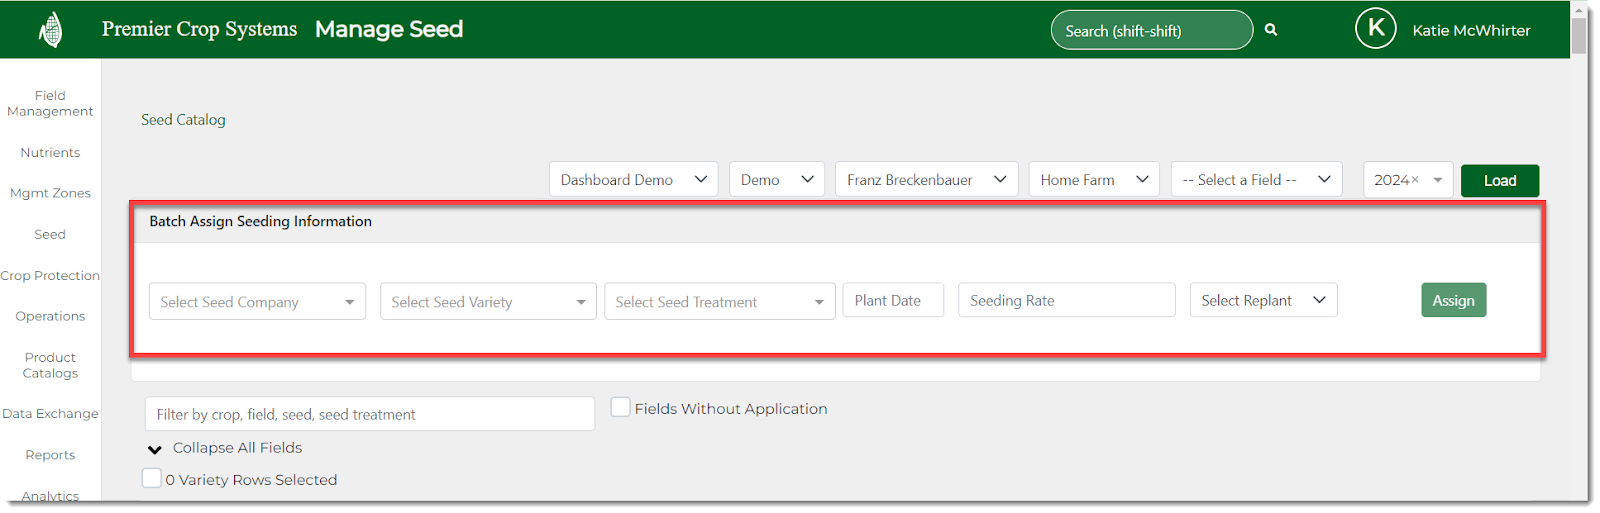Click the Premier Crop Systems corn logo
The height and width of the screenshot is (513, 1600).
click(x=50, y=30)
